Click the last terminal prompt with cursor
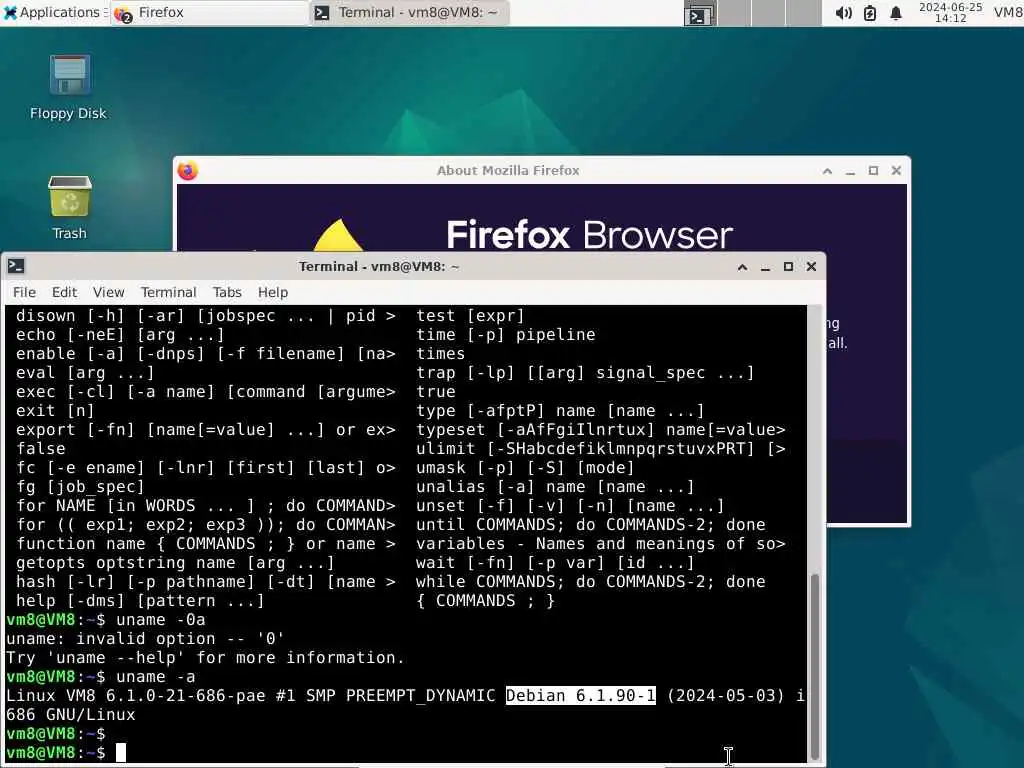Screen dimensions: 1024x768 pos(66,752)
